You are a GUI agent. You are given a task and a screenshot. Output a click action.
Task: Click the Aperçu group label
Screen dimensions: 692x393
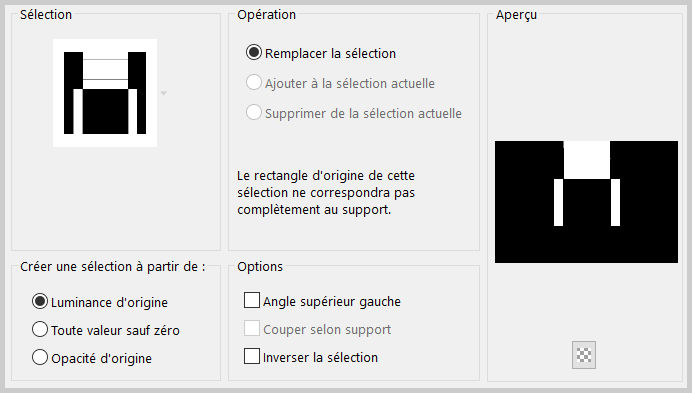point(516,15)
